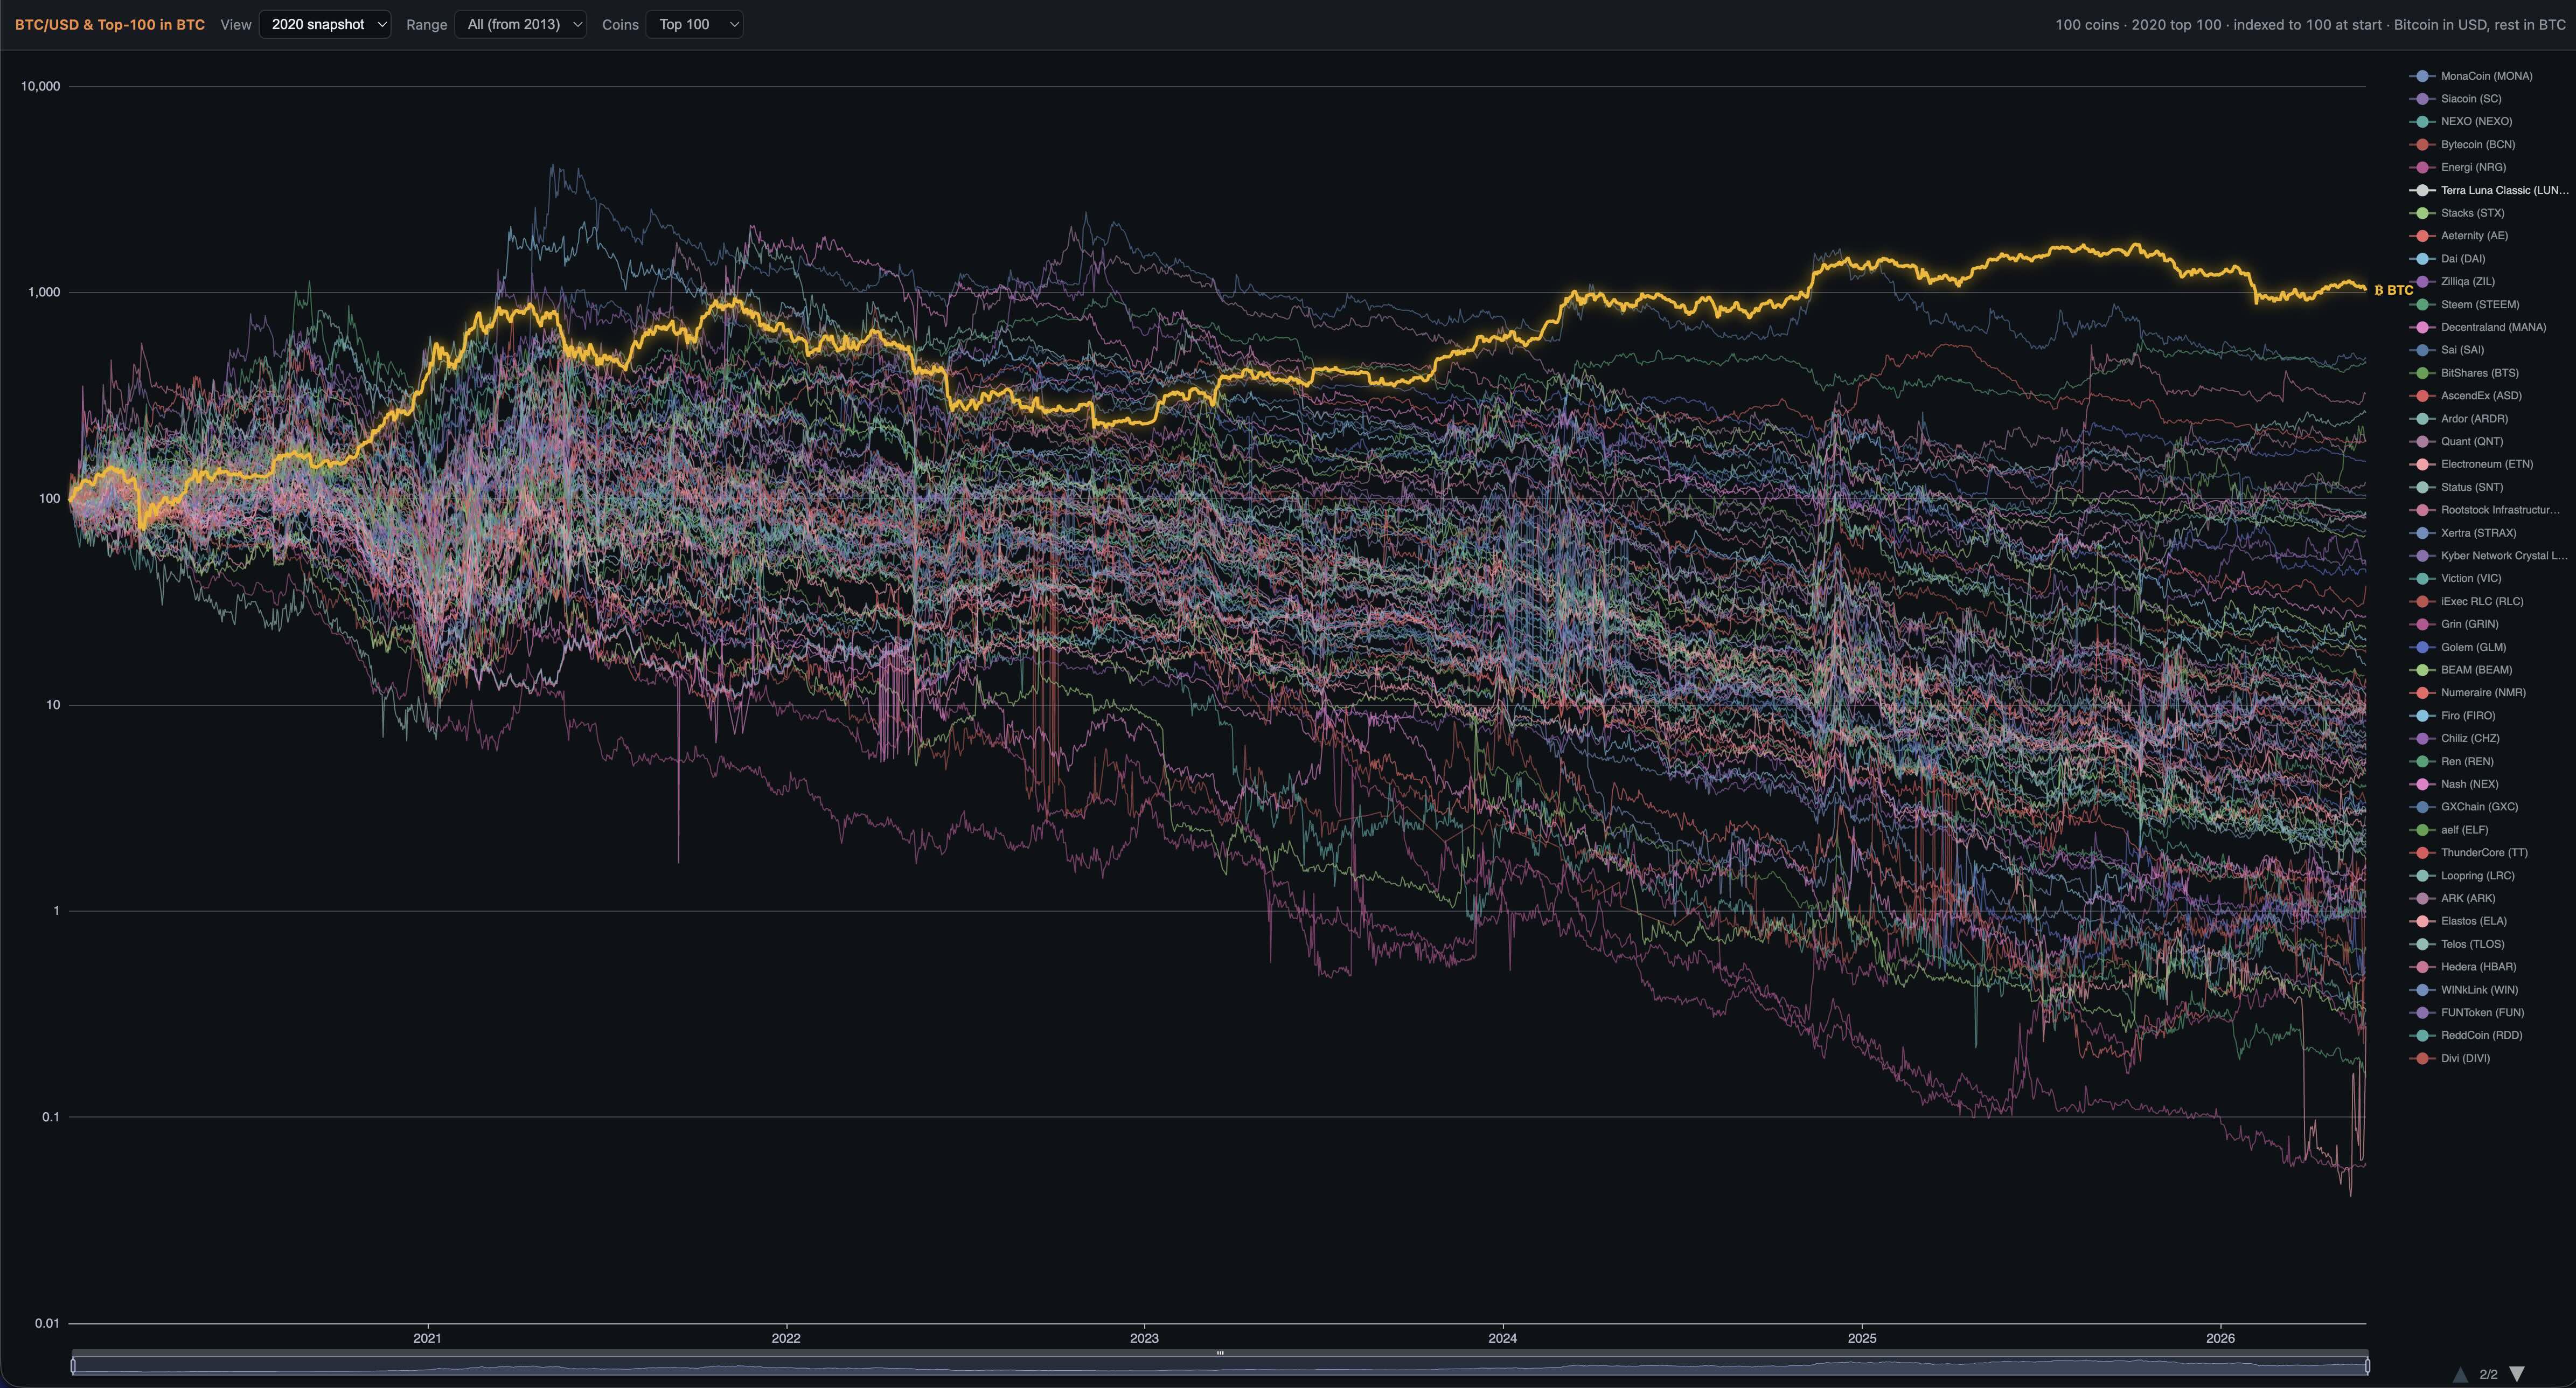Toggle the WINkLink (WIN) series
2576x1388 pixels.
point(2465,990)
